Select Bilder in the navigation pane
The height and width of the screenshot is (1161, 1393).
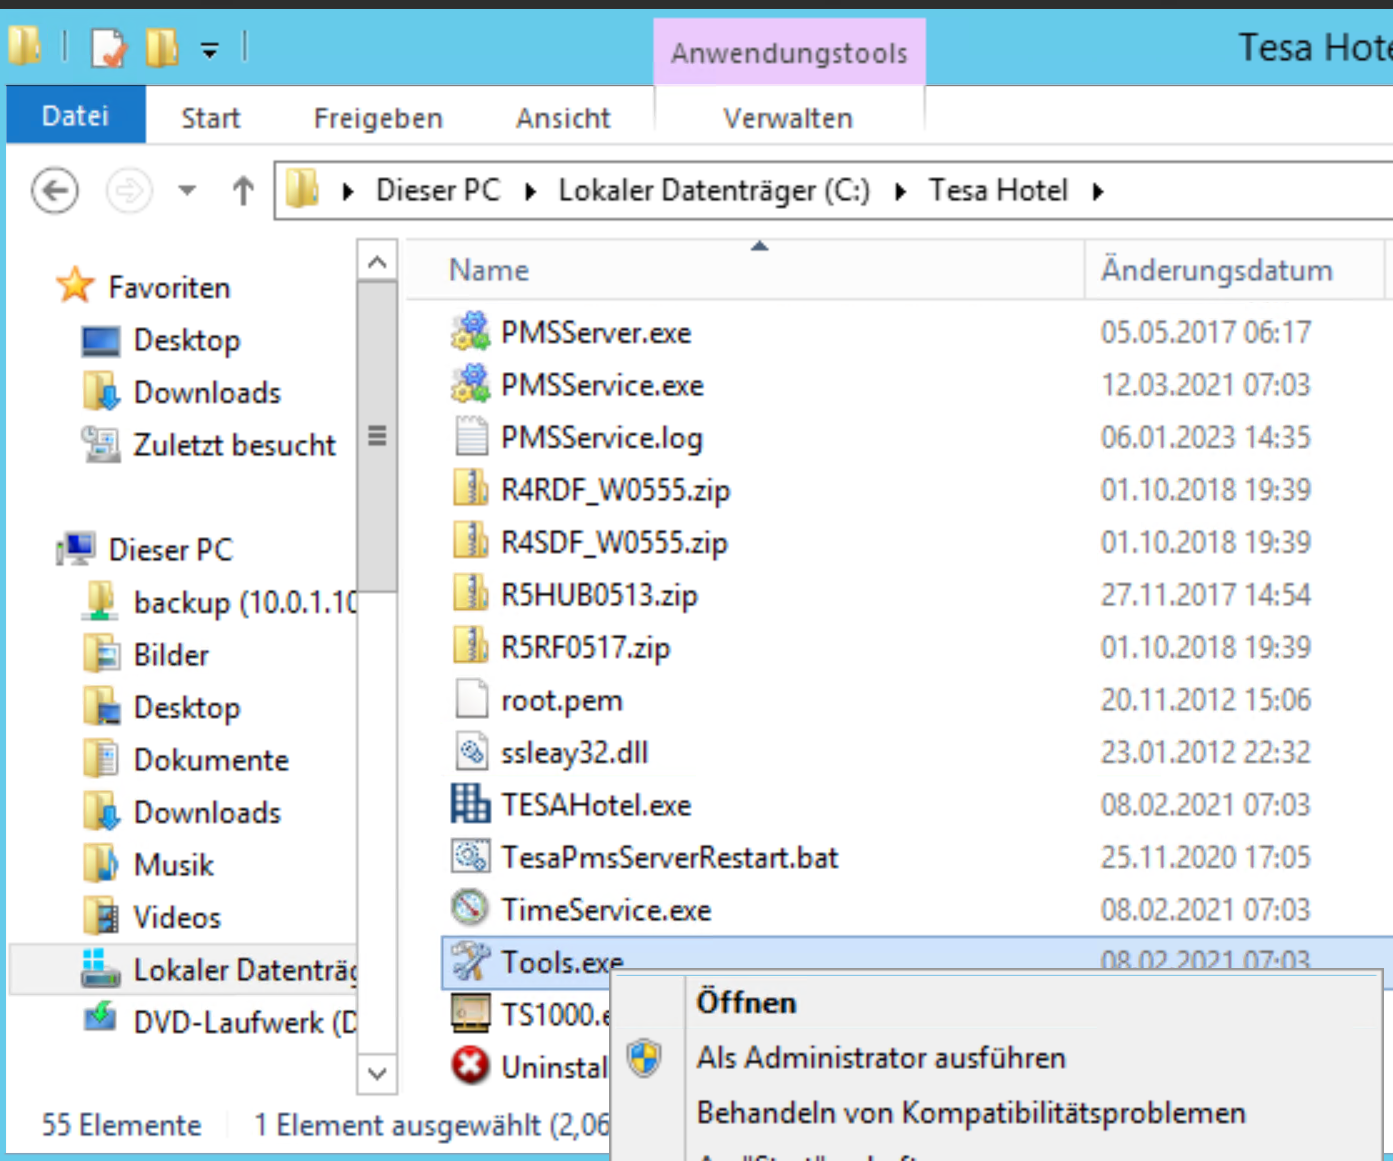pos(171,654)
